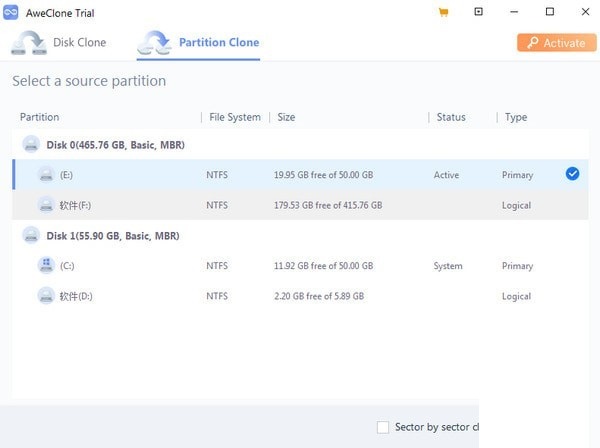Enable the Sector by sector checkbox
This screenshot has height=448, width=600.
point(383,427)
